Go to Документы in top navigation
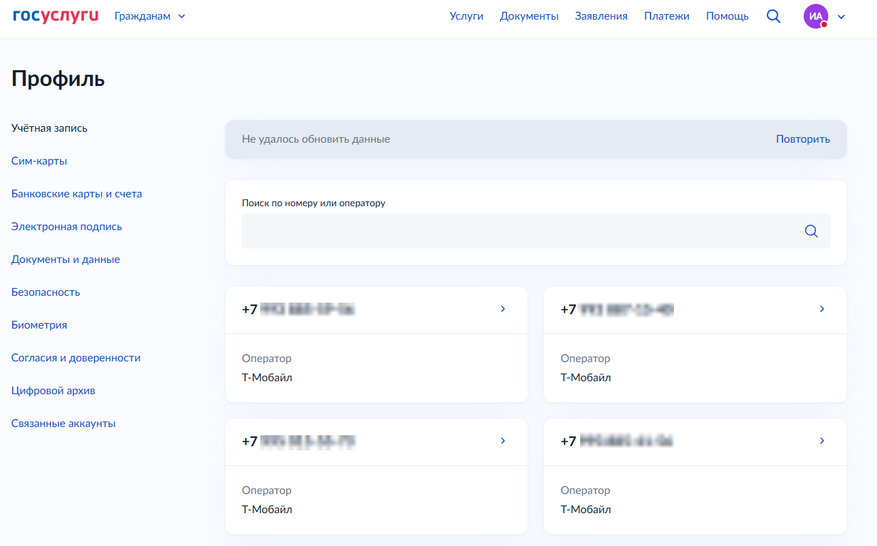Viewport: 877px width, 546px height. (529, 16)
